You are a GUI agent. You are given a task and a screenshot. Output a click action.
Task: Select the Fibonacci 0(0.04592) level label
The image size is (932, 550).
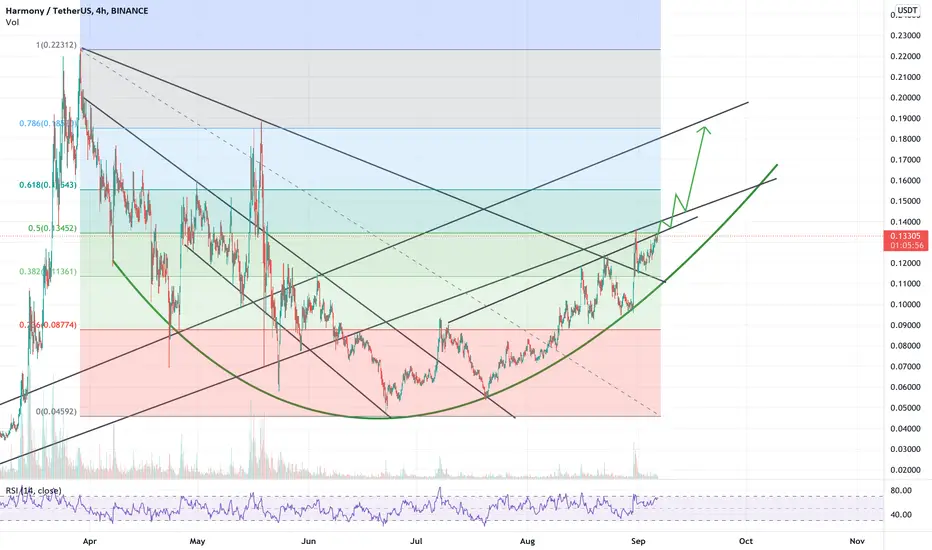click(x=56, y=411)
